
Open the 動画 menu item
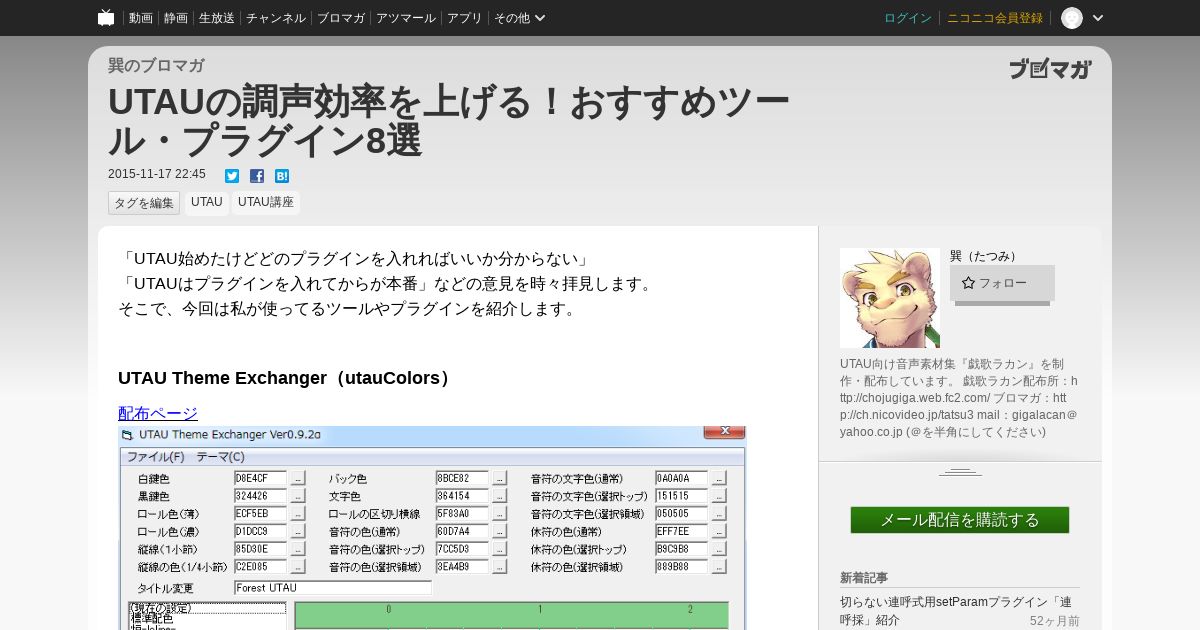[141, 18]
